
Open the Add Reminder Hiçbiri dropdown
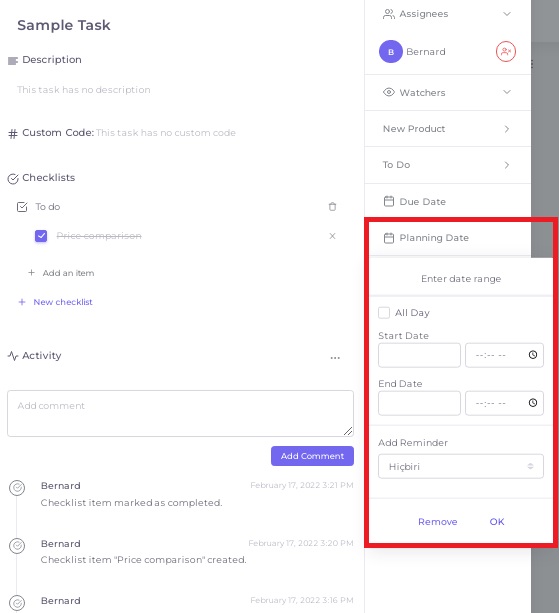pyautogui.click(x=460, y=466)
